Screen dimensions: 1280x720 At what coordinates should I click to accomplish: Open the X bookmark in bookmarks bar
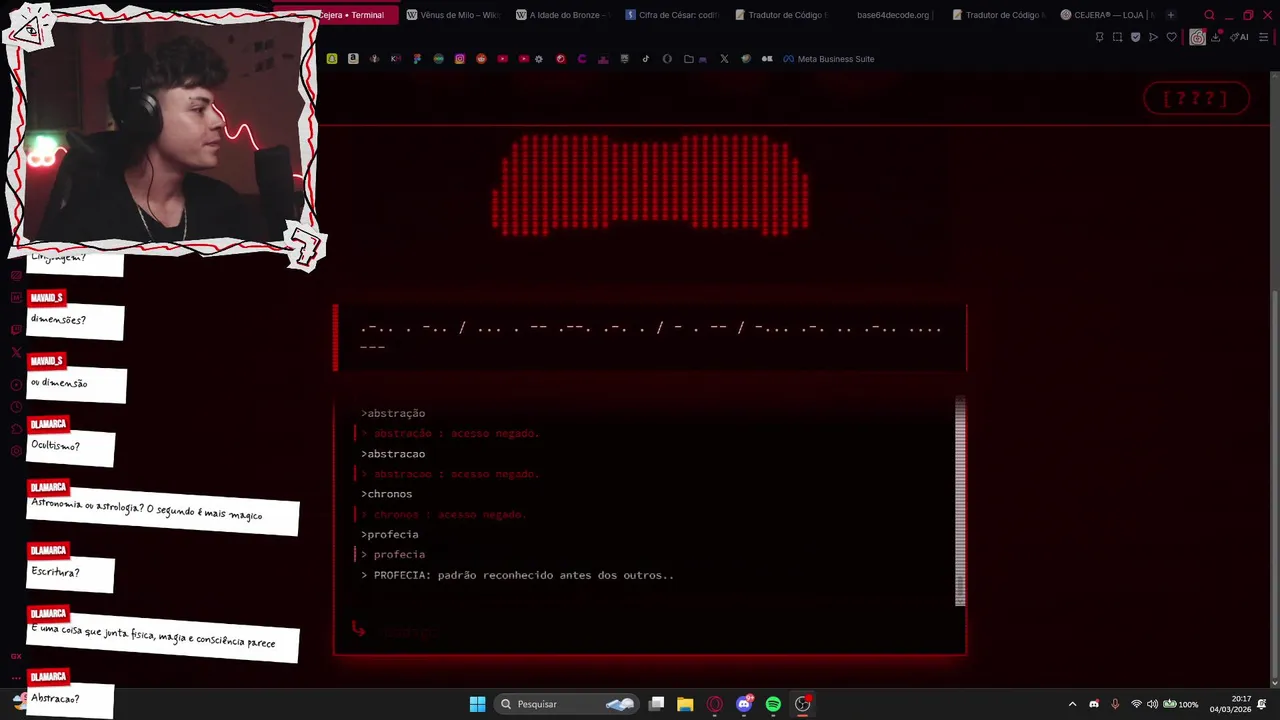pos(725,59)
